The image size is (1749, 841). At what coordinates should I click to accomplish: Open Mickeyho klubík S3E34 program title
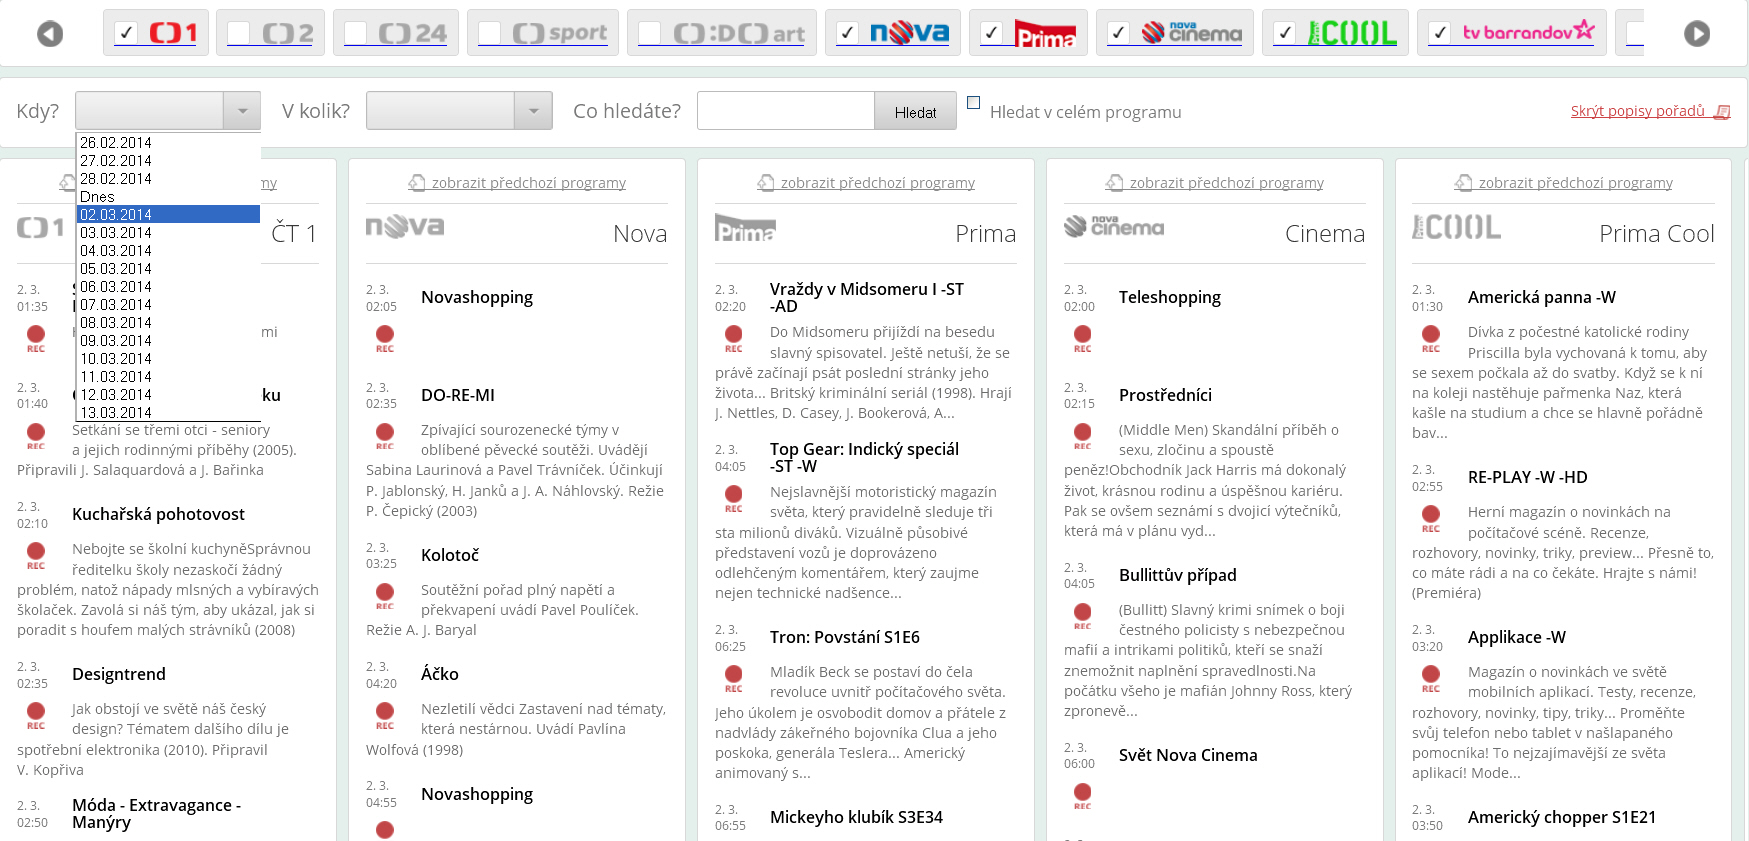pos(856,817)
